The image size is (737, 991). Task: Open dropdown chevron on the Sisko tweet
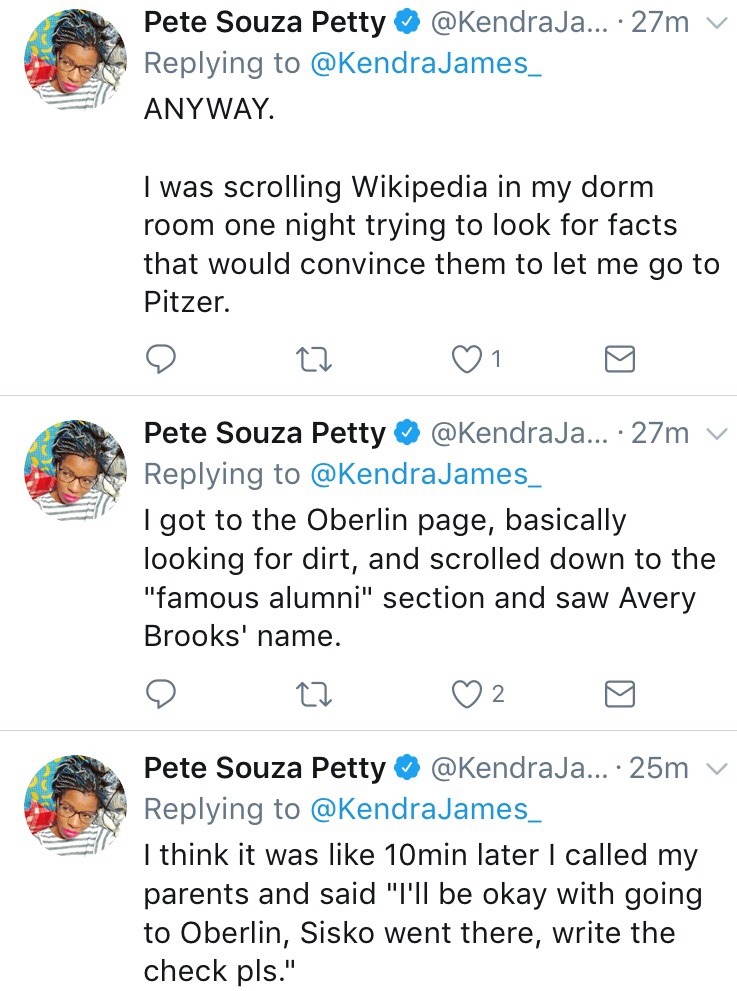point(714,768)
